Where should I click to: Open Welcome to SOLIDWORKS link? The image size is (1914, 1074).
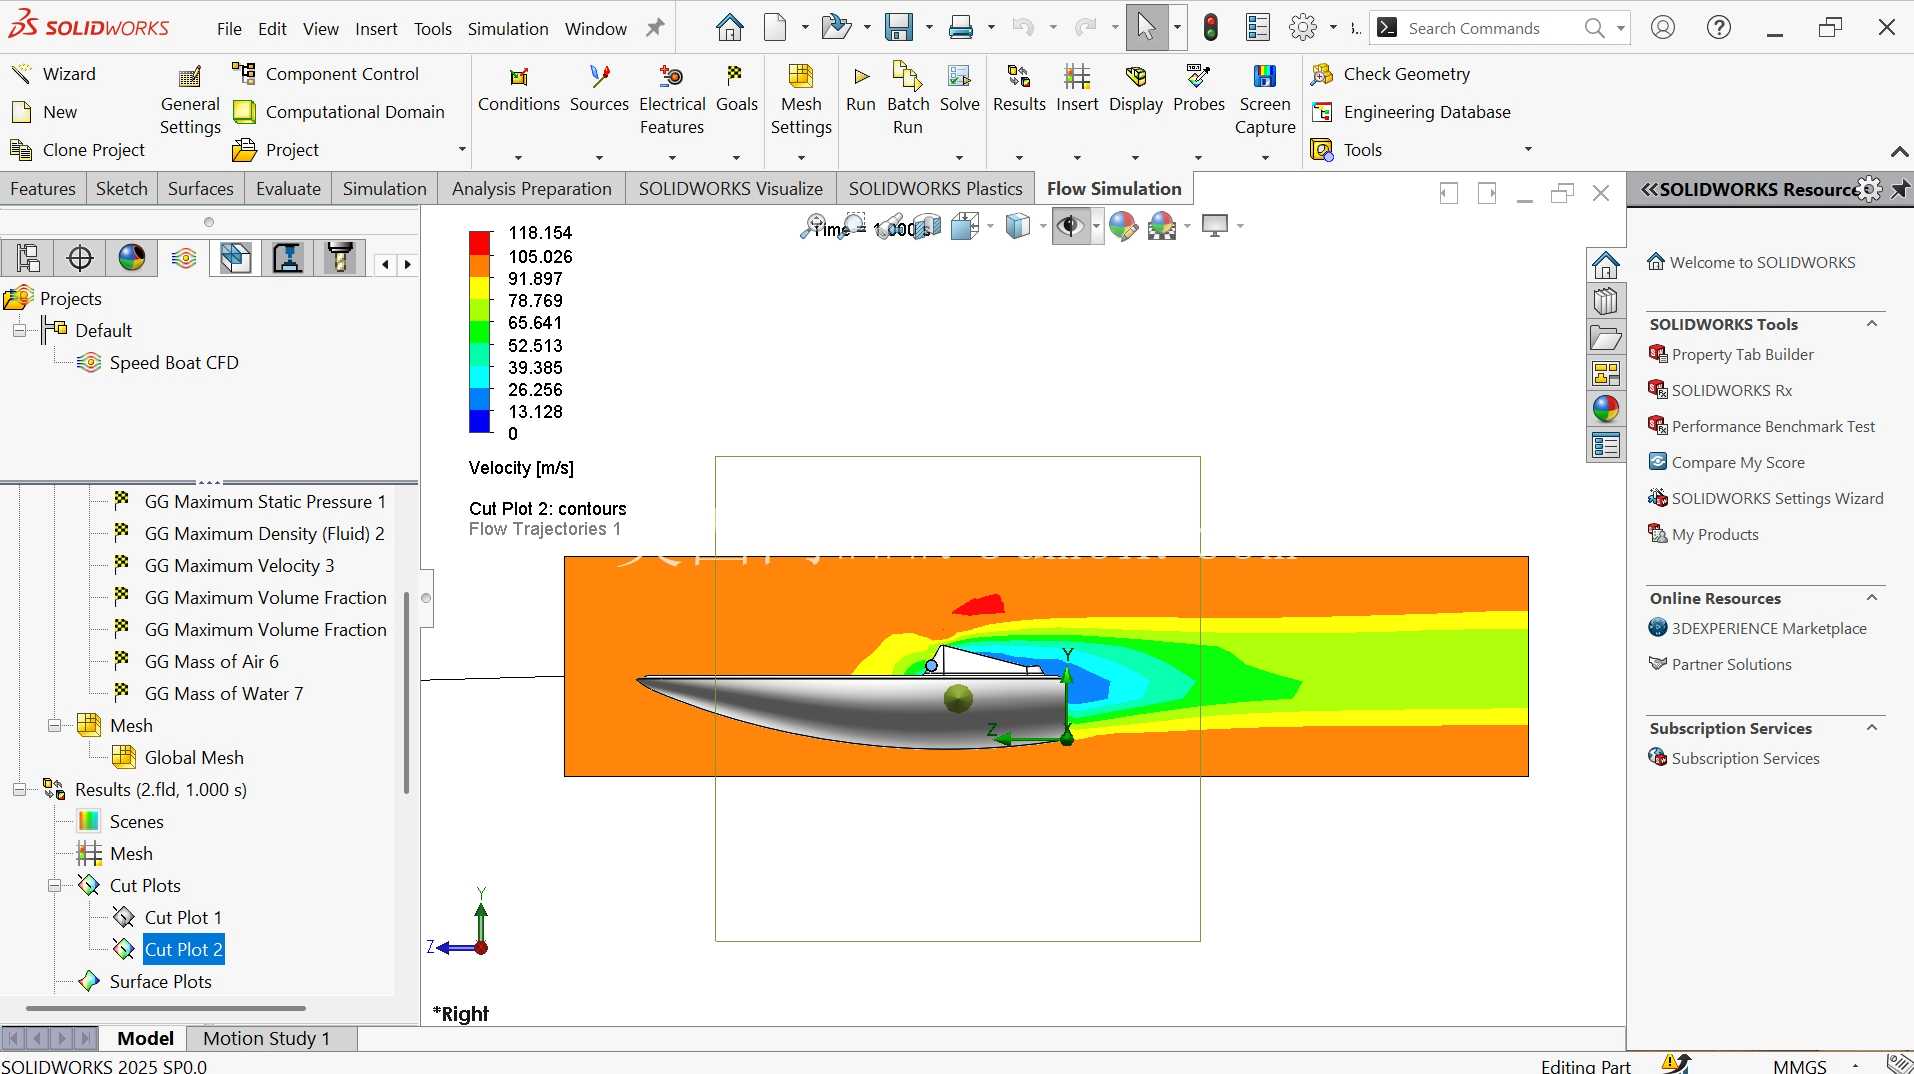click(1751, 262)
